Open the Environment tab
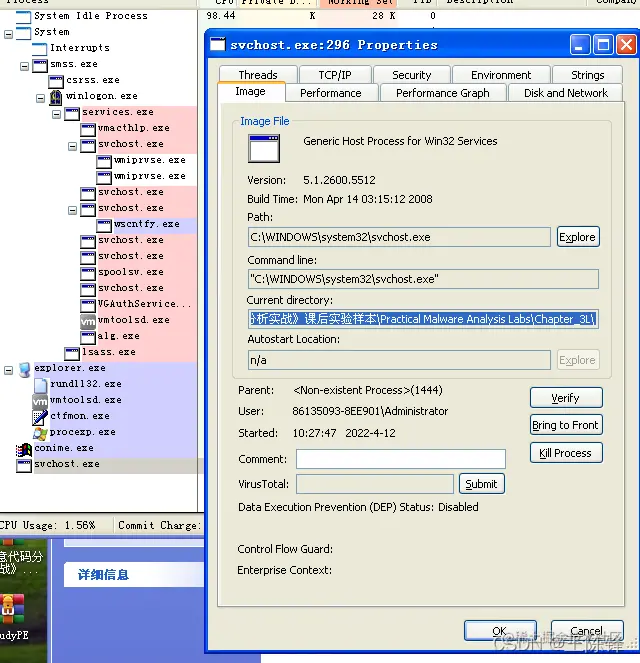This screenshot has height=663, width=640. pyautogui.click(x=501, y=75)
